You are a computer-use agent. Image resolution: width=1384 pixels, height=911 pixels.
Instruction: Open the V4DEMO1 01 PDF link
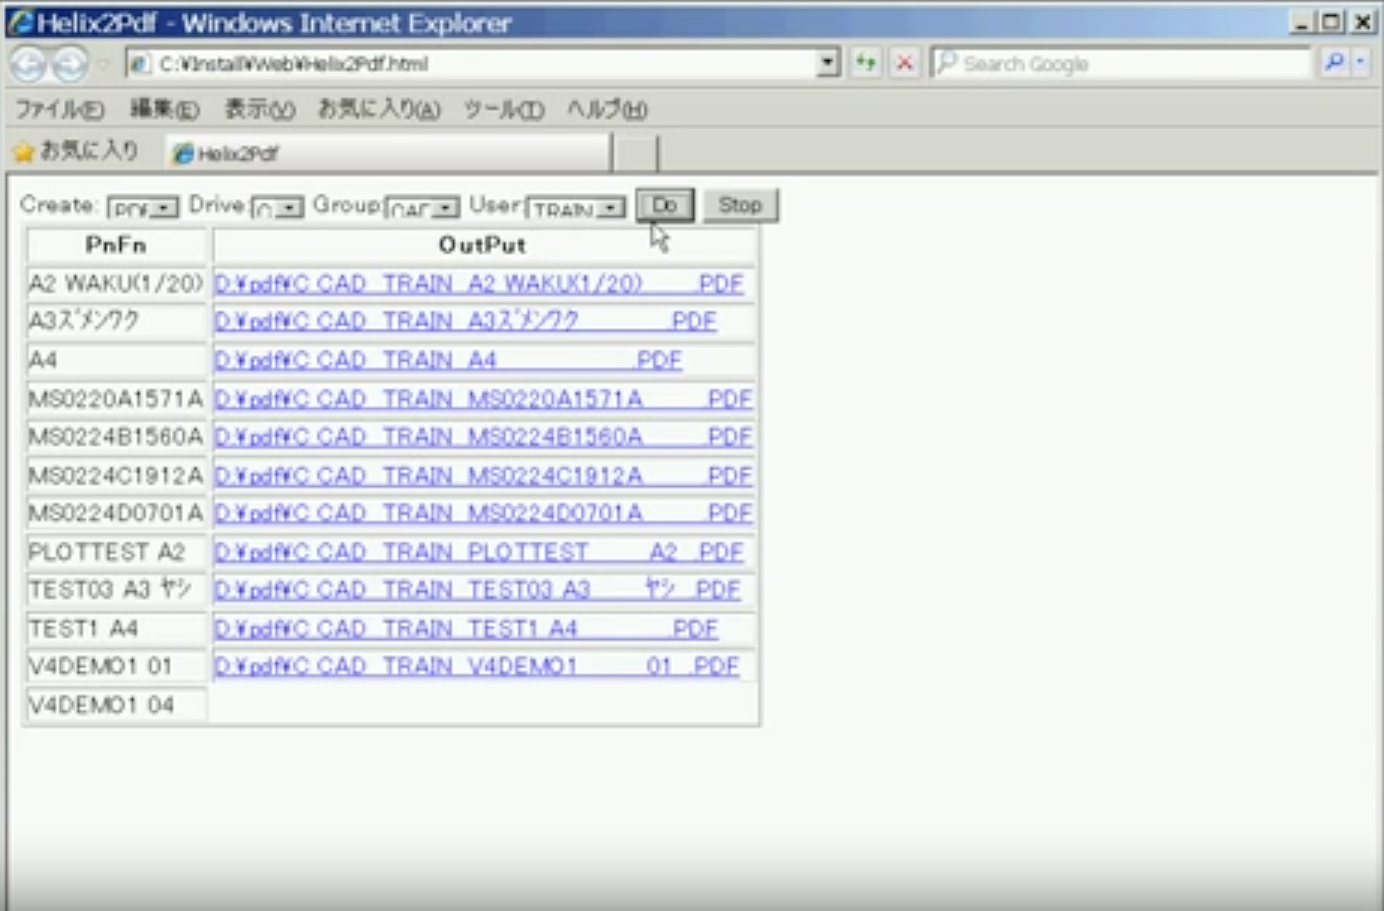pos(477,666)
